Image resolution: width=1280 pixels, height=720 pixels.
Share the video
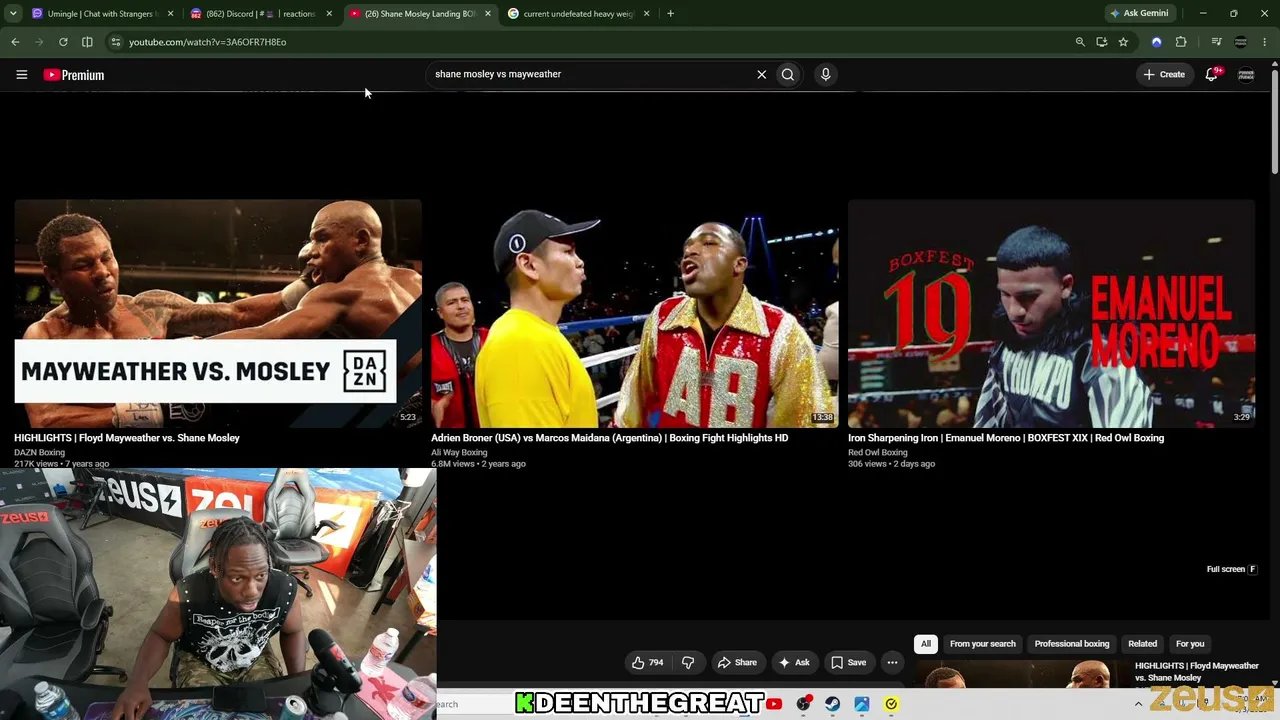[737, 662]
